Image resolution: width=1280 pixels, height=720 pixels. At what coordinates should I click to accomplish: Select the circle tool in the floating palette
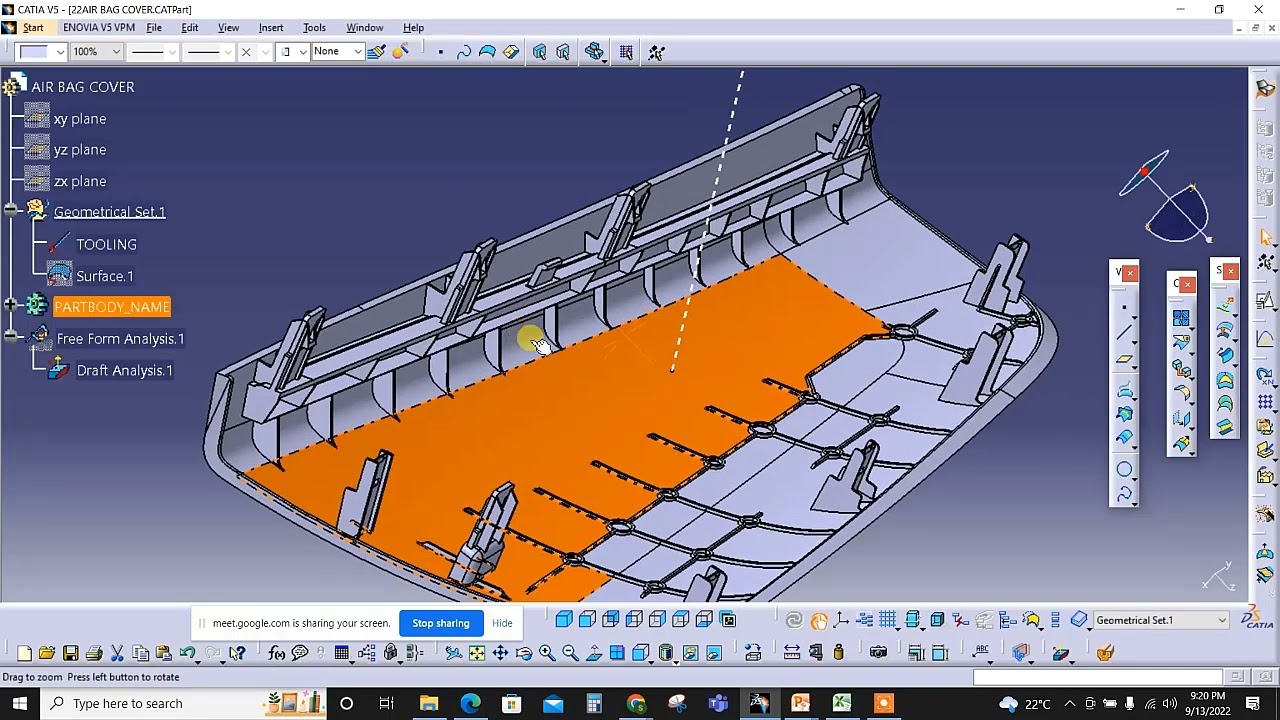click(x=1123, y=469)
